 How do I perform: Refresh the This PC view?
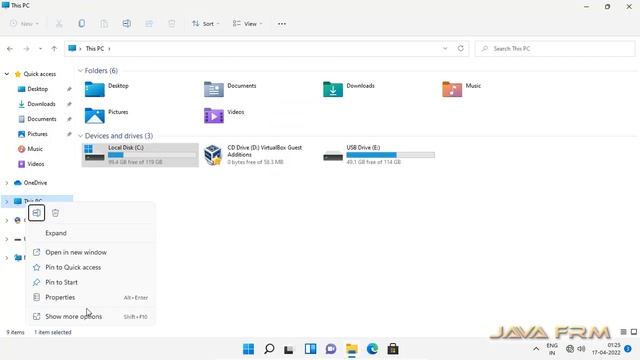click(x=460, y=48)
